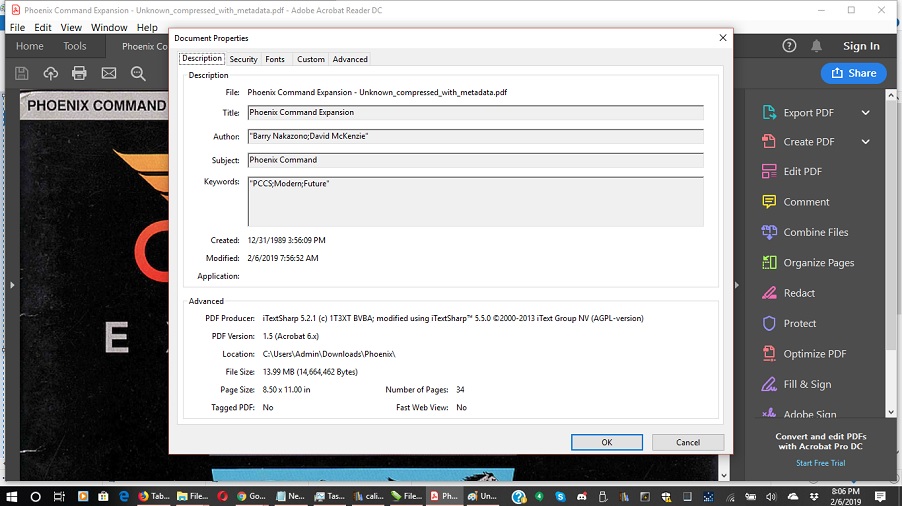Click the document scroll down arrow
This screenshot has height=506, width=902.
[x=724, y=476]
